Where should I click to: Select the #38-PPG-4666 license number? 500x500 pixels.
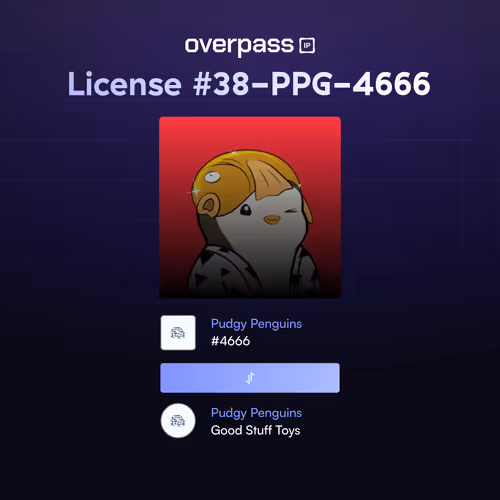(312, 84)
